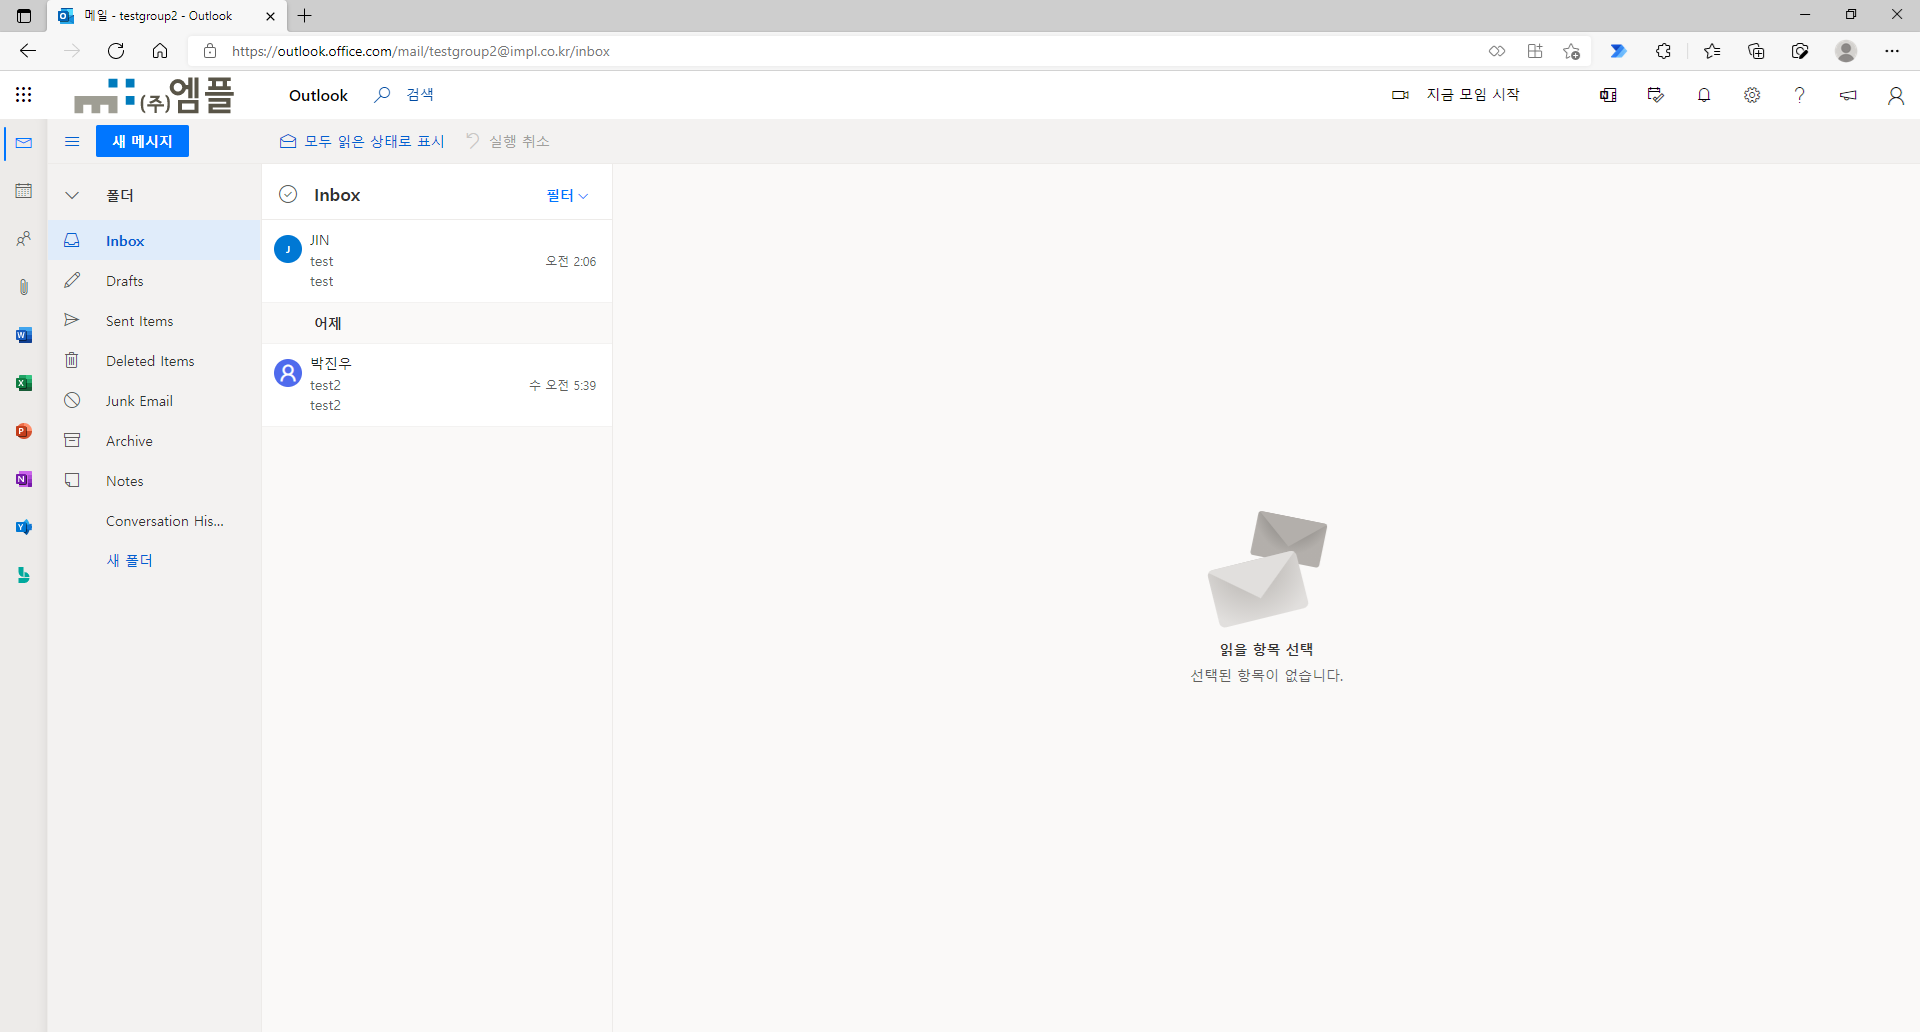Open the 필터 filter dropdown
1920x1032 pixels.
coord(567,195)
